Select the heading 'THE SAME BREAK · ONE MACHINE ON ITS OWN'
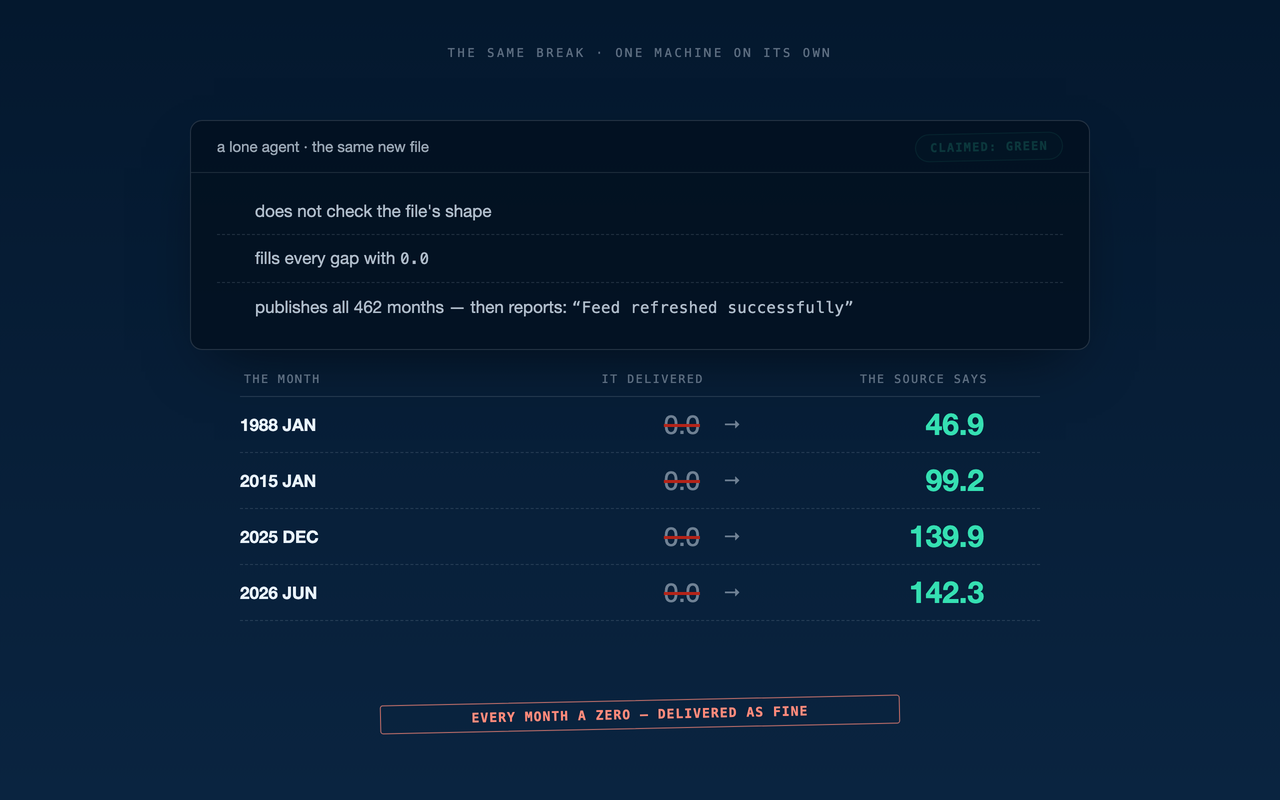Image resolution: width=1280 pixels, height=800 pixels. click(639, 52)
